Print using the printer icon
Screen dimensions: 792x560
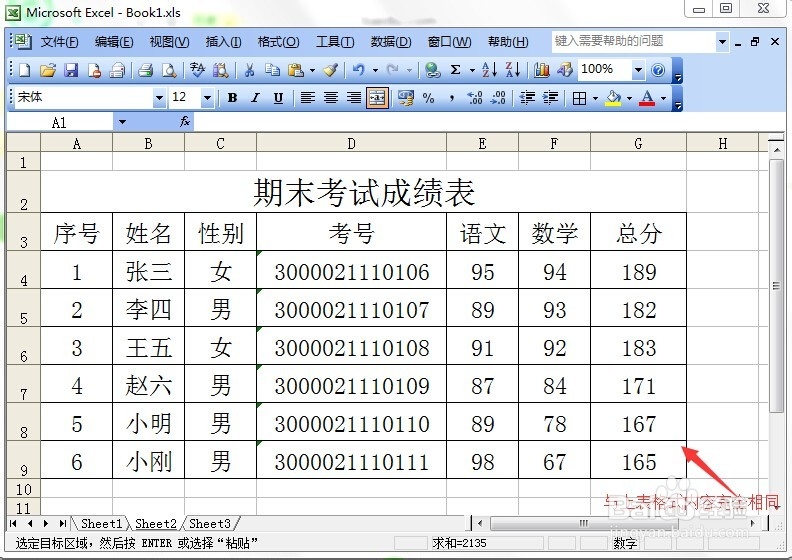point(146,70)
